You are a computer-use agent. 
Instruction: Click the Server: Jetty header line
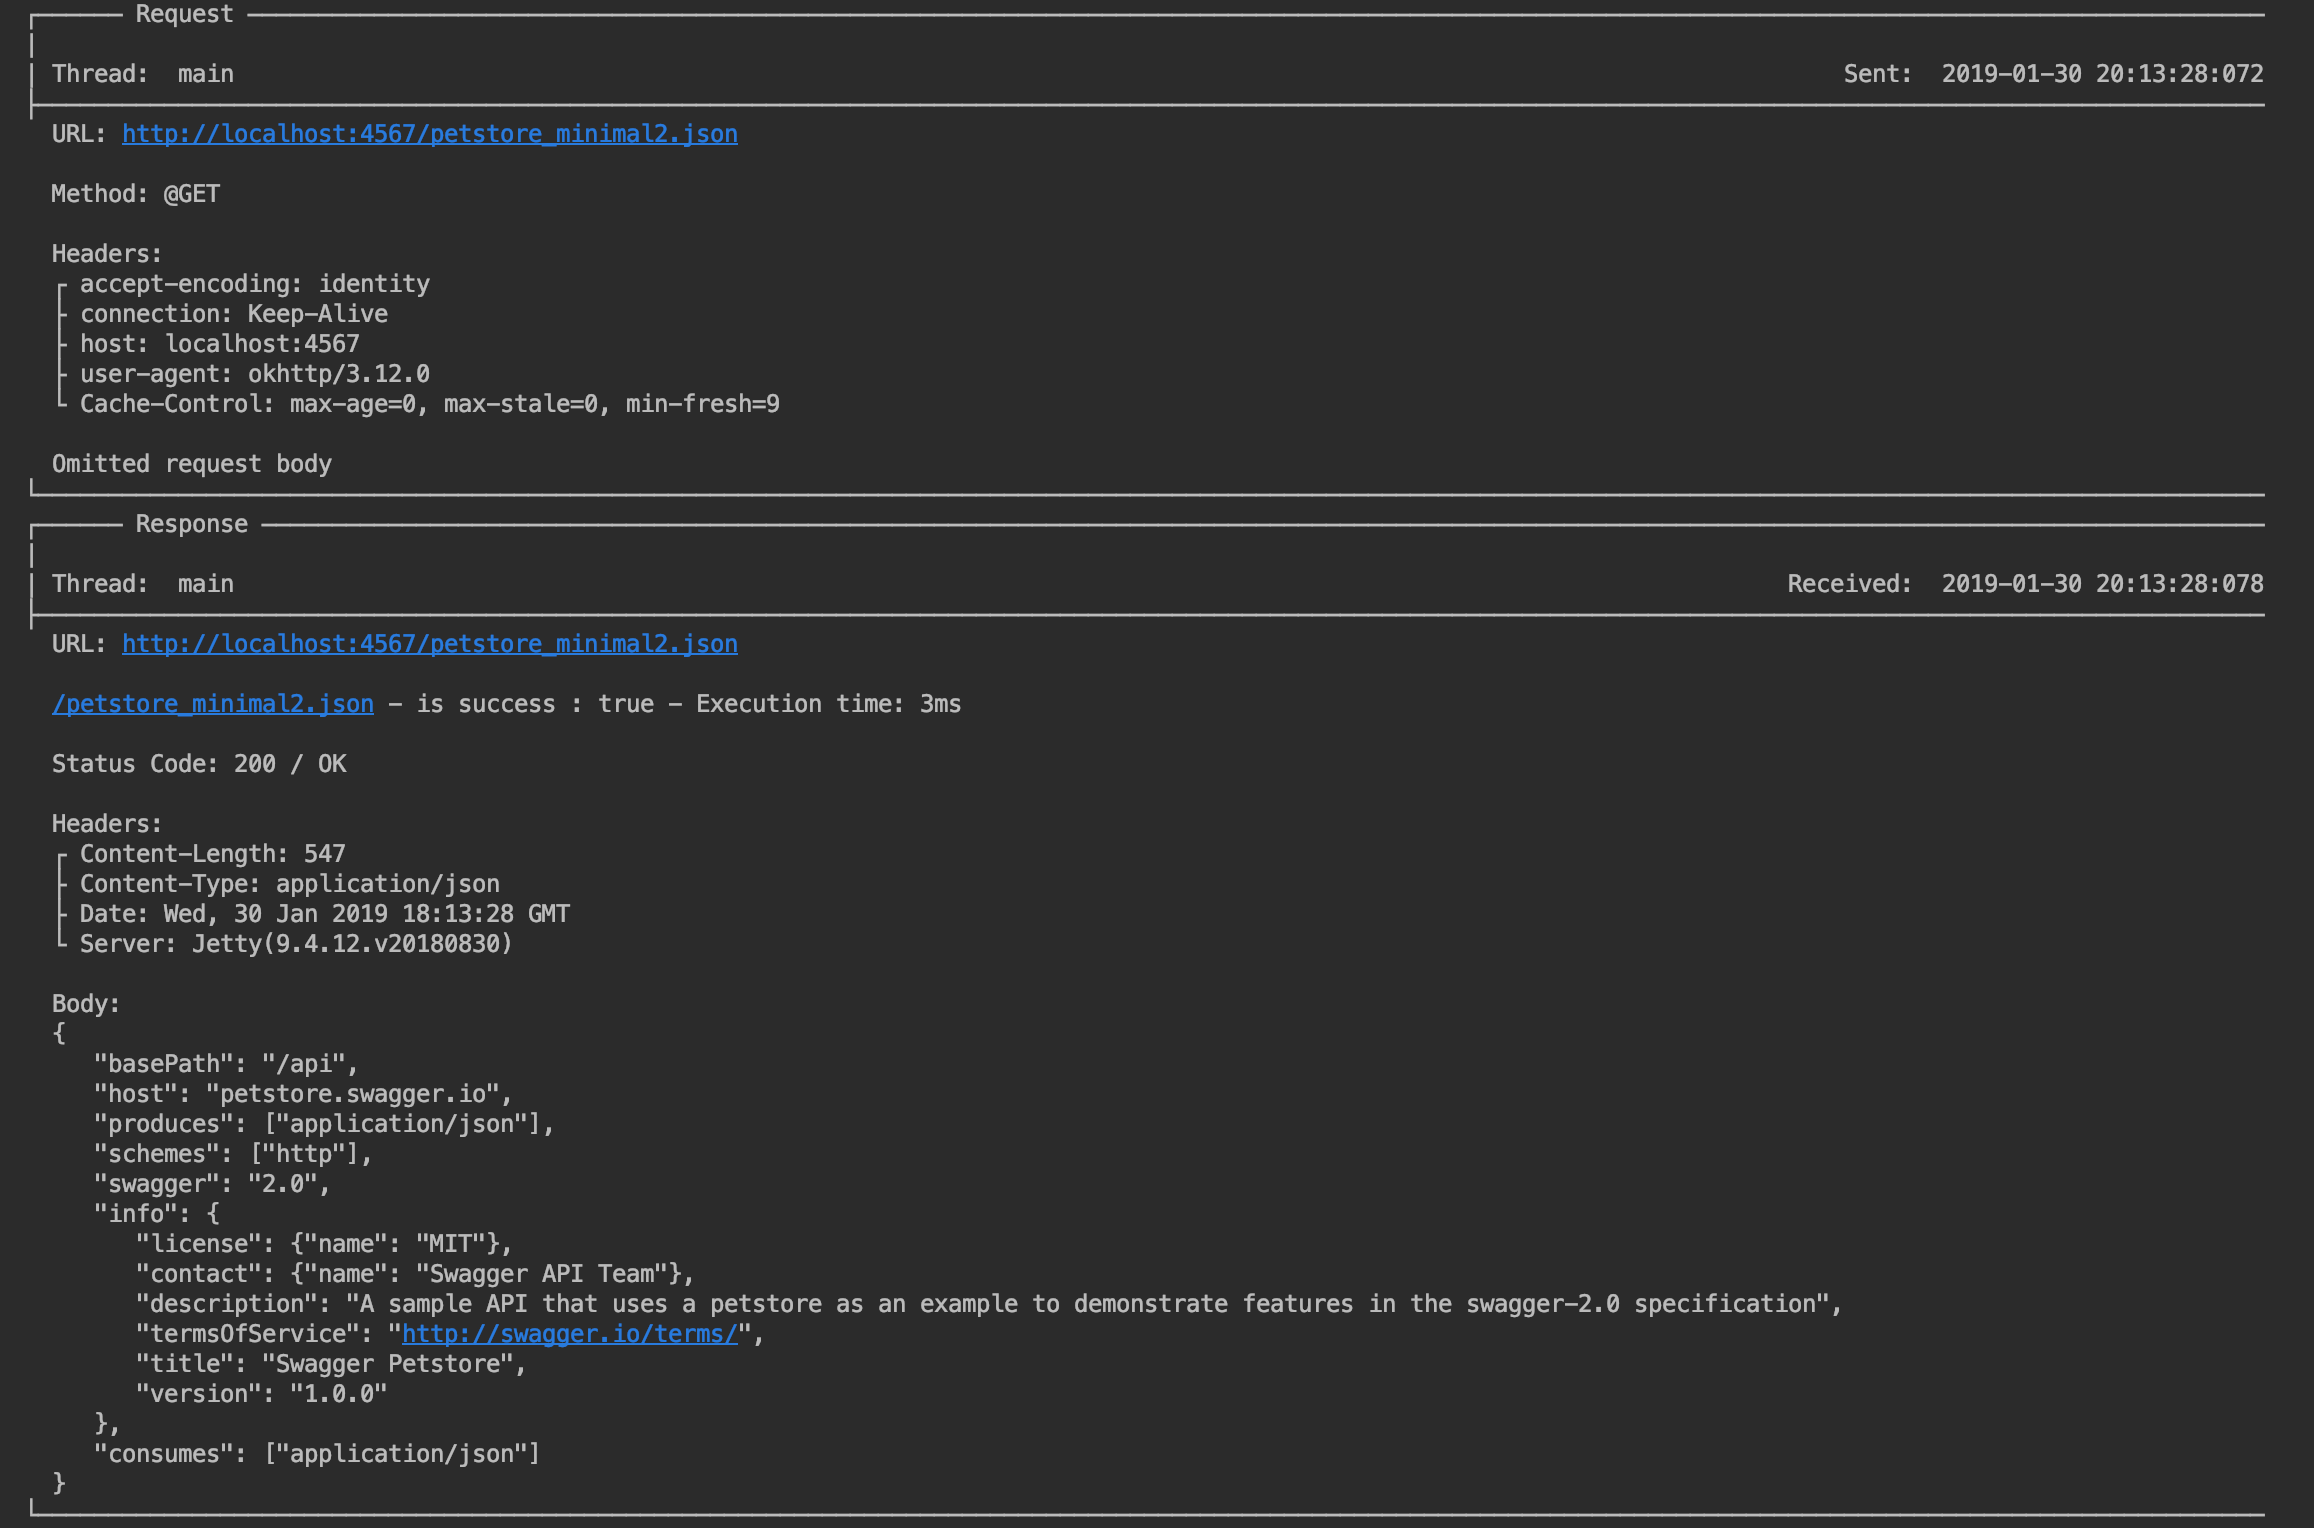click(295, 944)
